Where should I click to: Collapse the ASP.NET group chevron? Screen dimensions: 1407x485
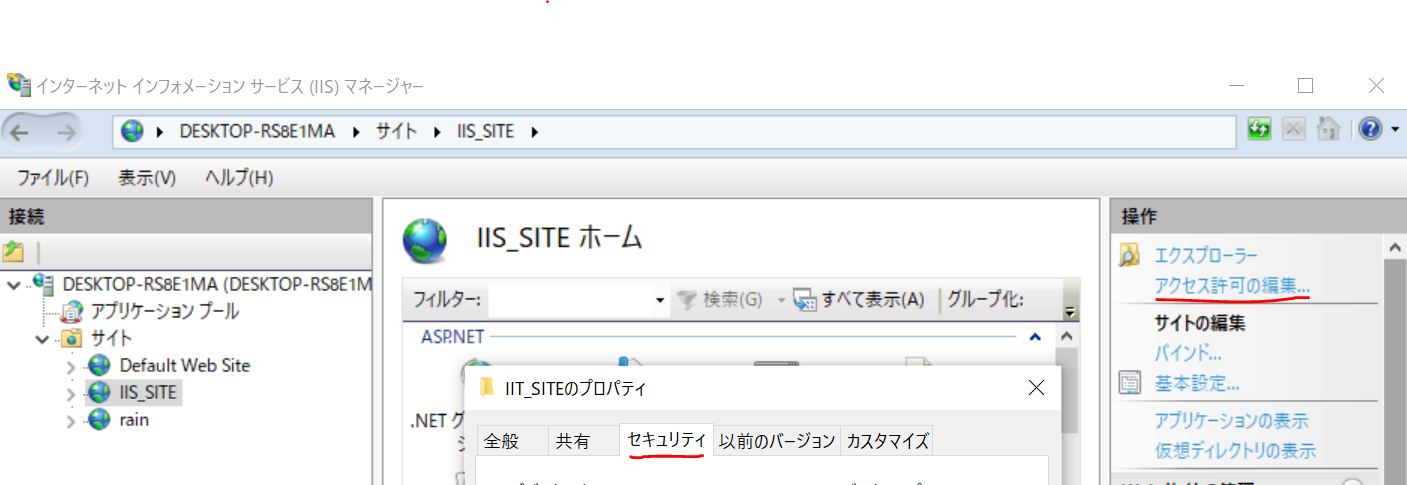1035,338
